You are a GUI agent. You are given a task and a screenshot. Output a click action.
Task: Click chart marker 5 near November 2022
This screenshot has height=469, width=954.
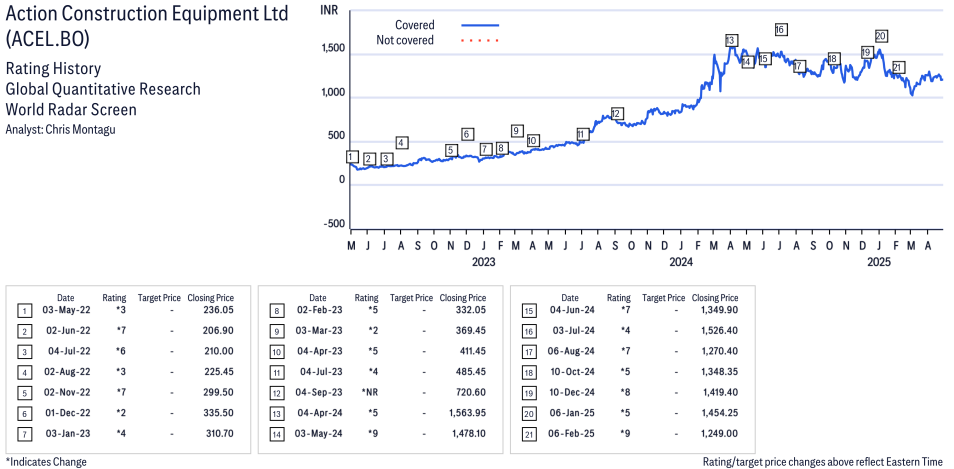tap(451, 150)
